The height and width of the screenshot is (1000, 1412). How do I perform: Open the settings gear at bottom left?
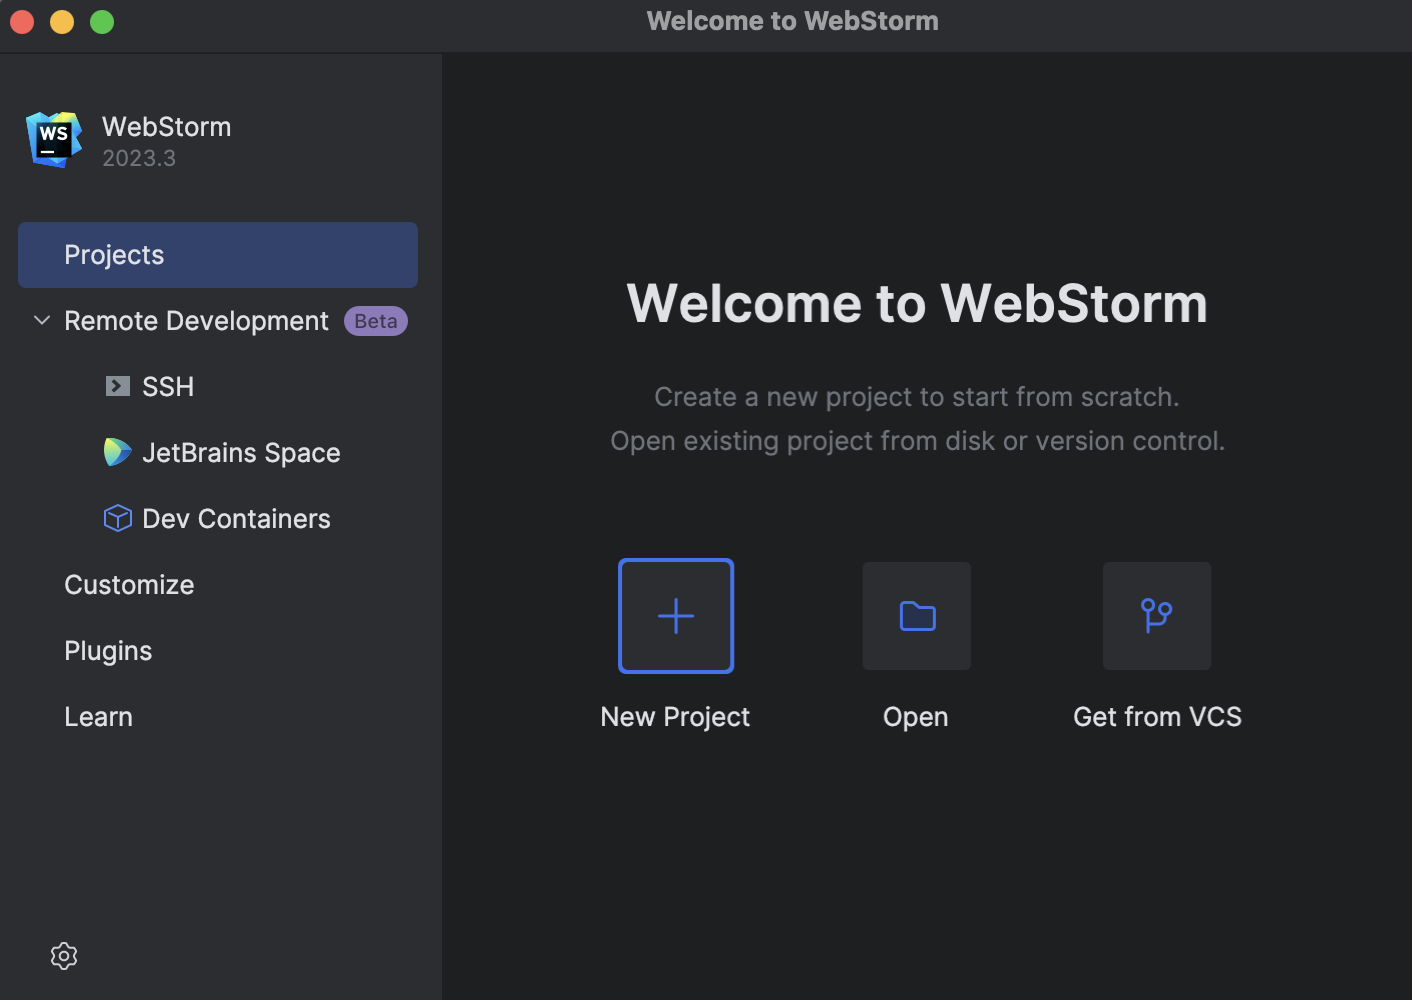tap(64, 956)
